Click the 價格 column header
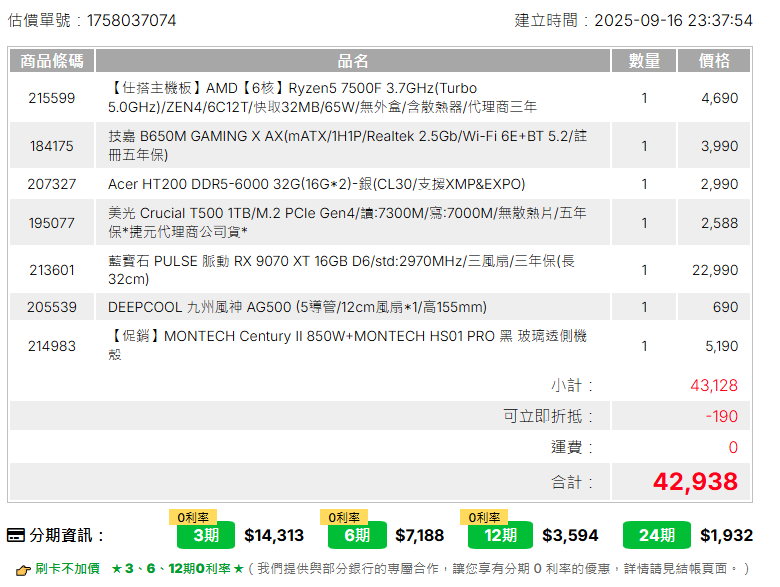The height and width of the screenshot is (587, 780). pyautogui.click(x=714, y=61)
